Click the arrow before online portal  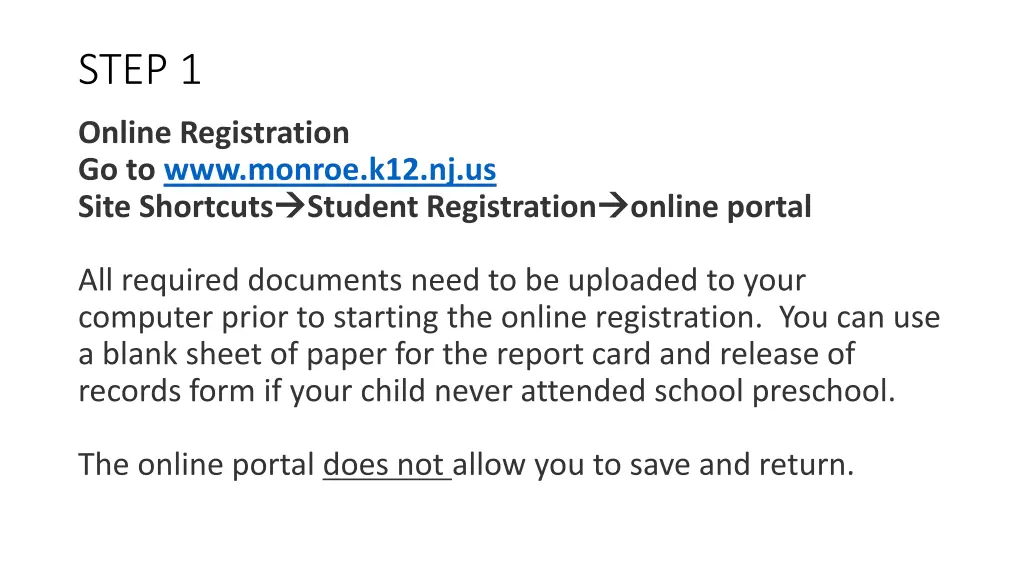(x=613, y=206)
